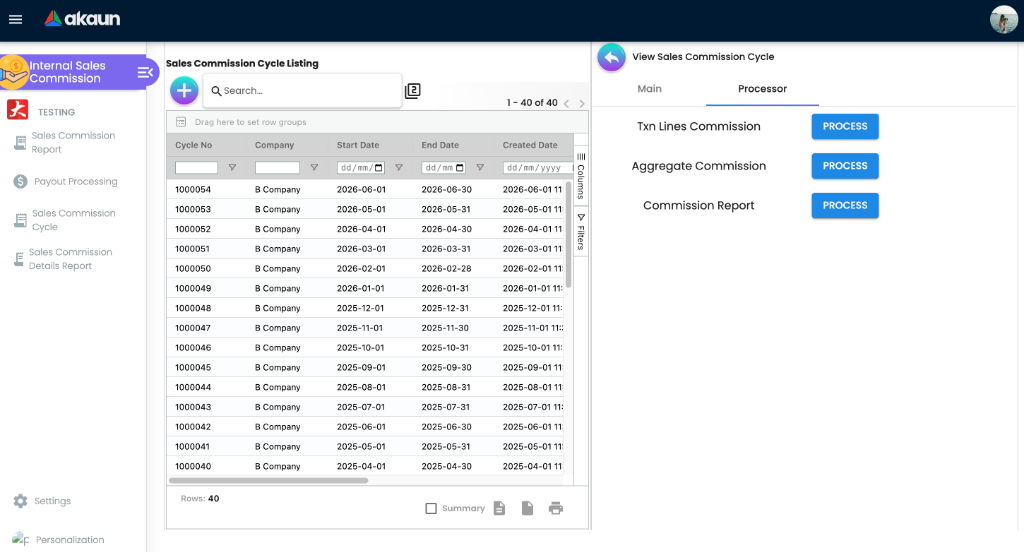Go to previous page of listing
The image size is (1024, 552).
[567, 103]
